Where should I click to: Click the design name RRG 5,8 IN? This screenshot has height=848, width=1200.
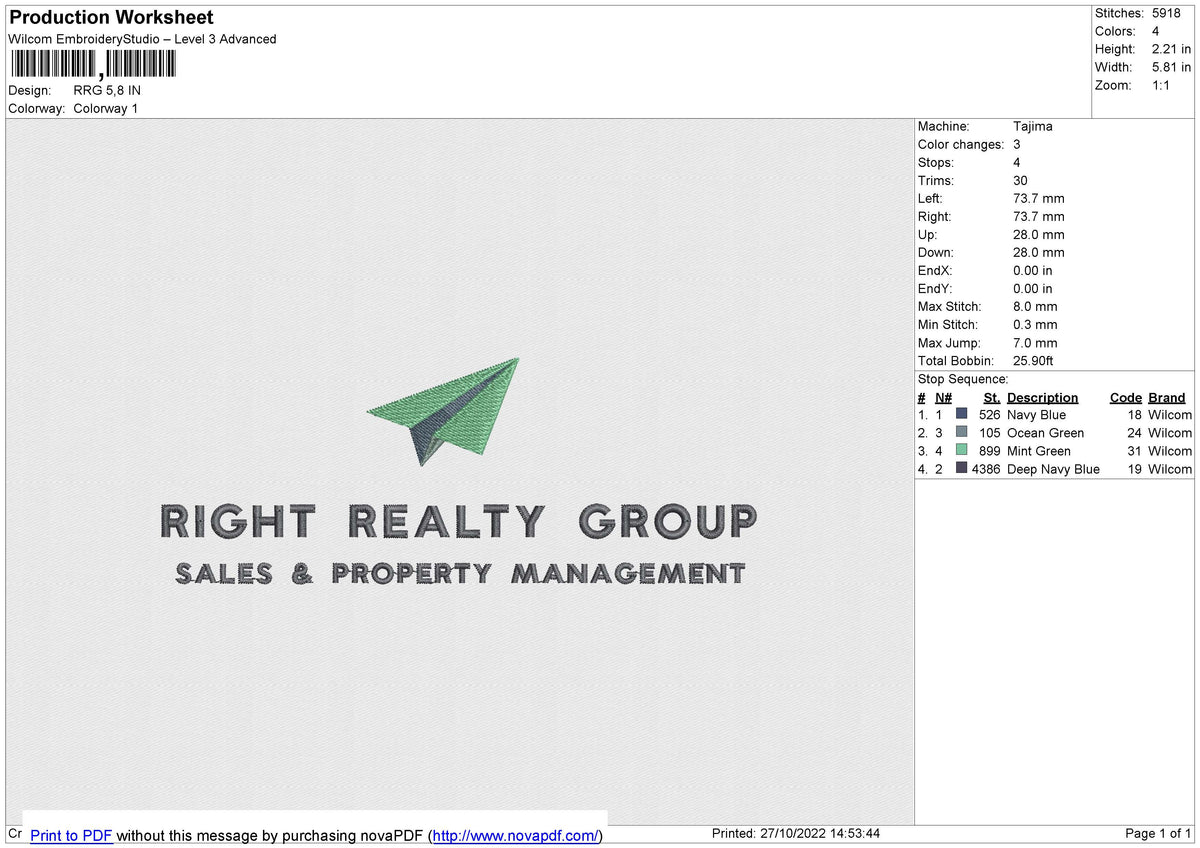pyautogui.click(x=107, y=90)
